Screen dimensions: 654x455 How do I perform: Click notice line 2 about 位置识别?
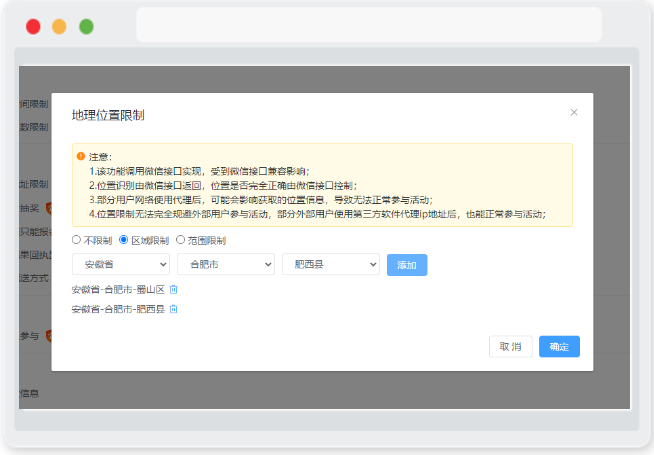point(223,186)
